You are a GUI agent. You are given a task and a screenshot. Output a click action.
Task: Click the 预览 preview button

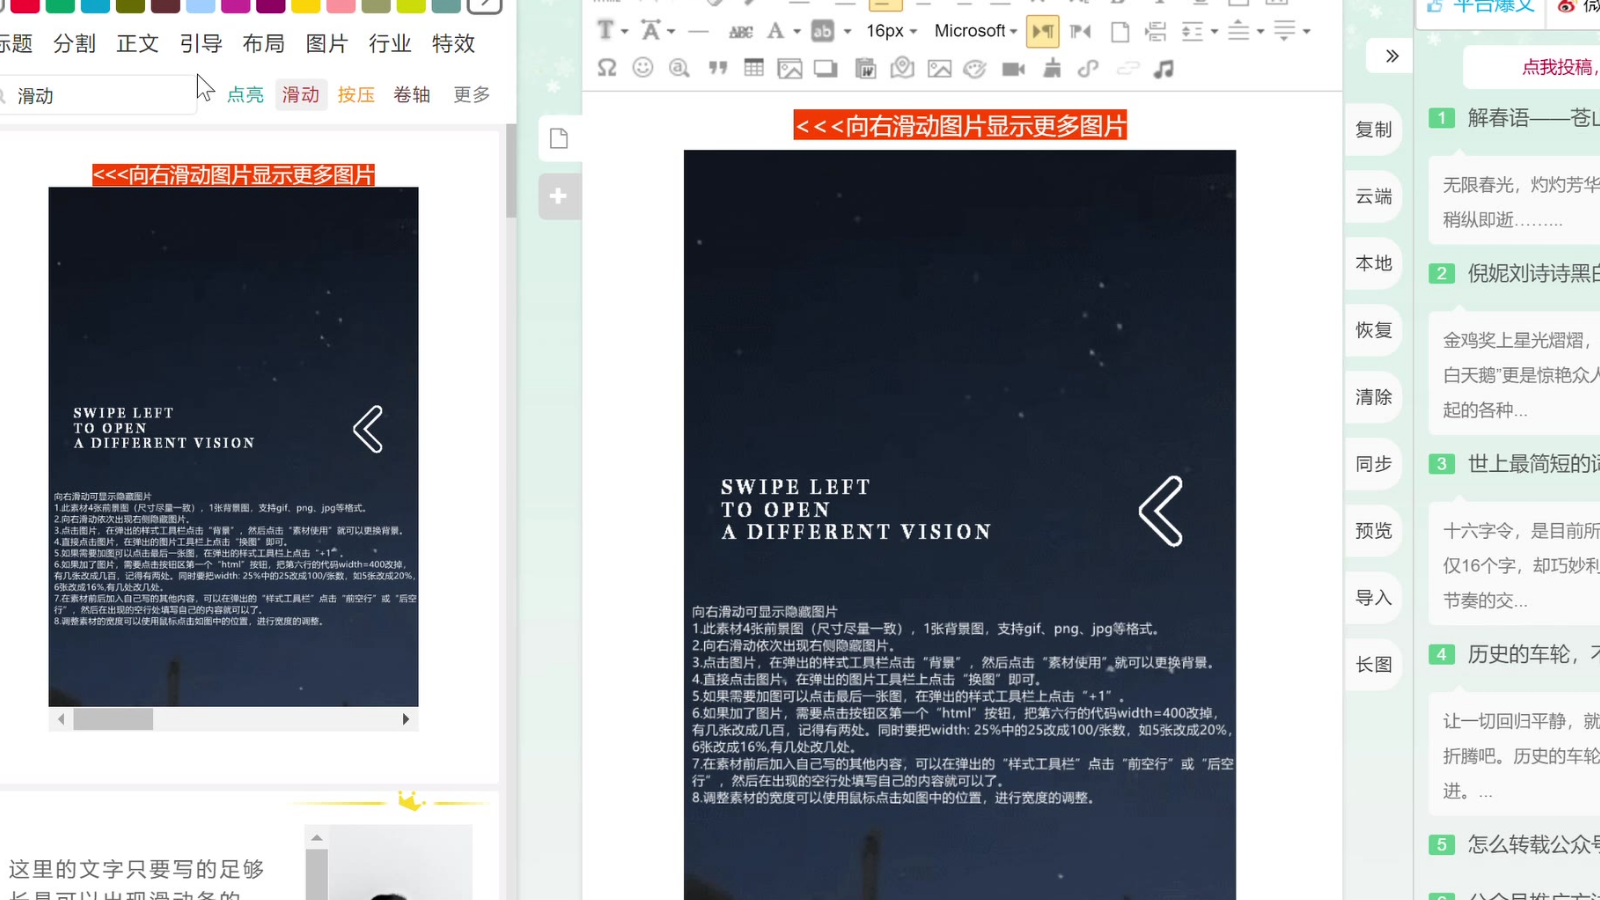click(1373, 531)
